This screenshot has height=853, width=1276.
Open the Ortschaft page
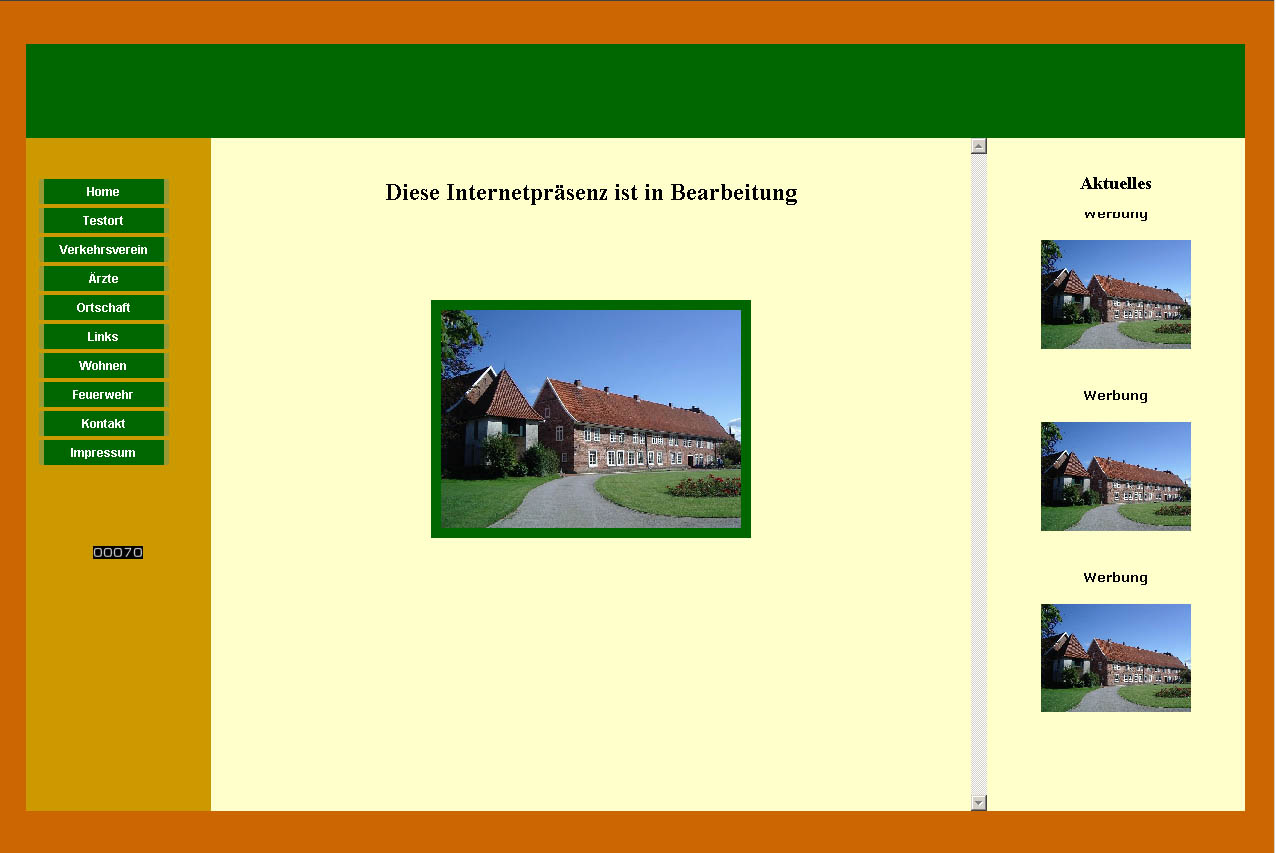(x=103, y=307)
